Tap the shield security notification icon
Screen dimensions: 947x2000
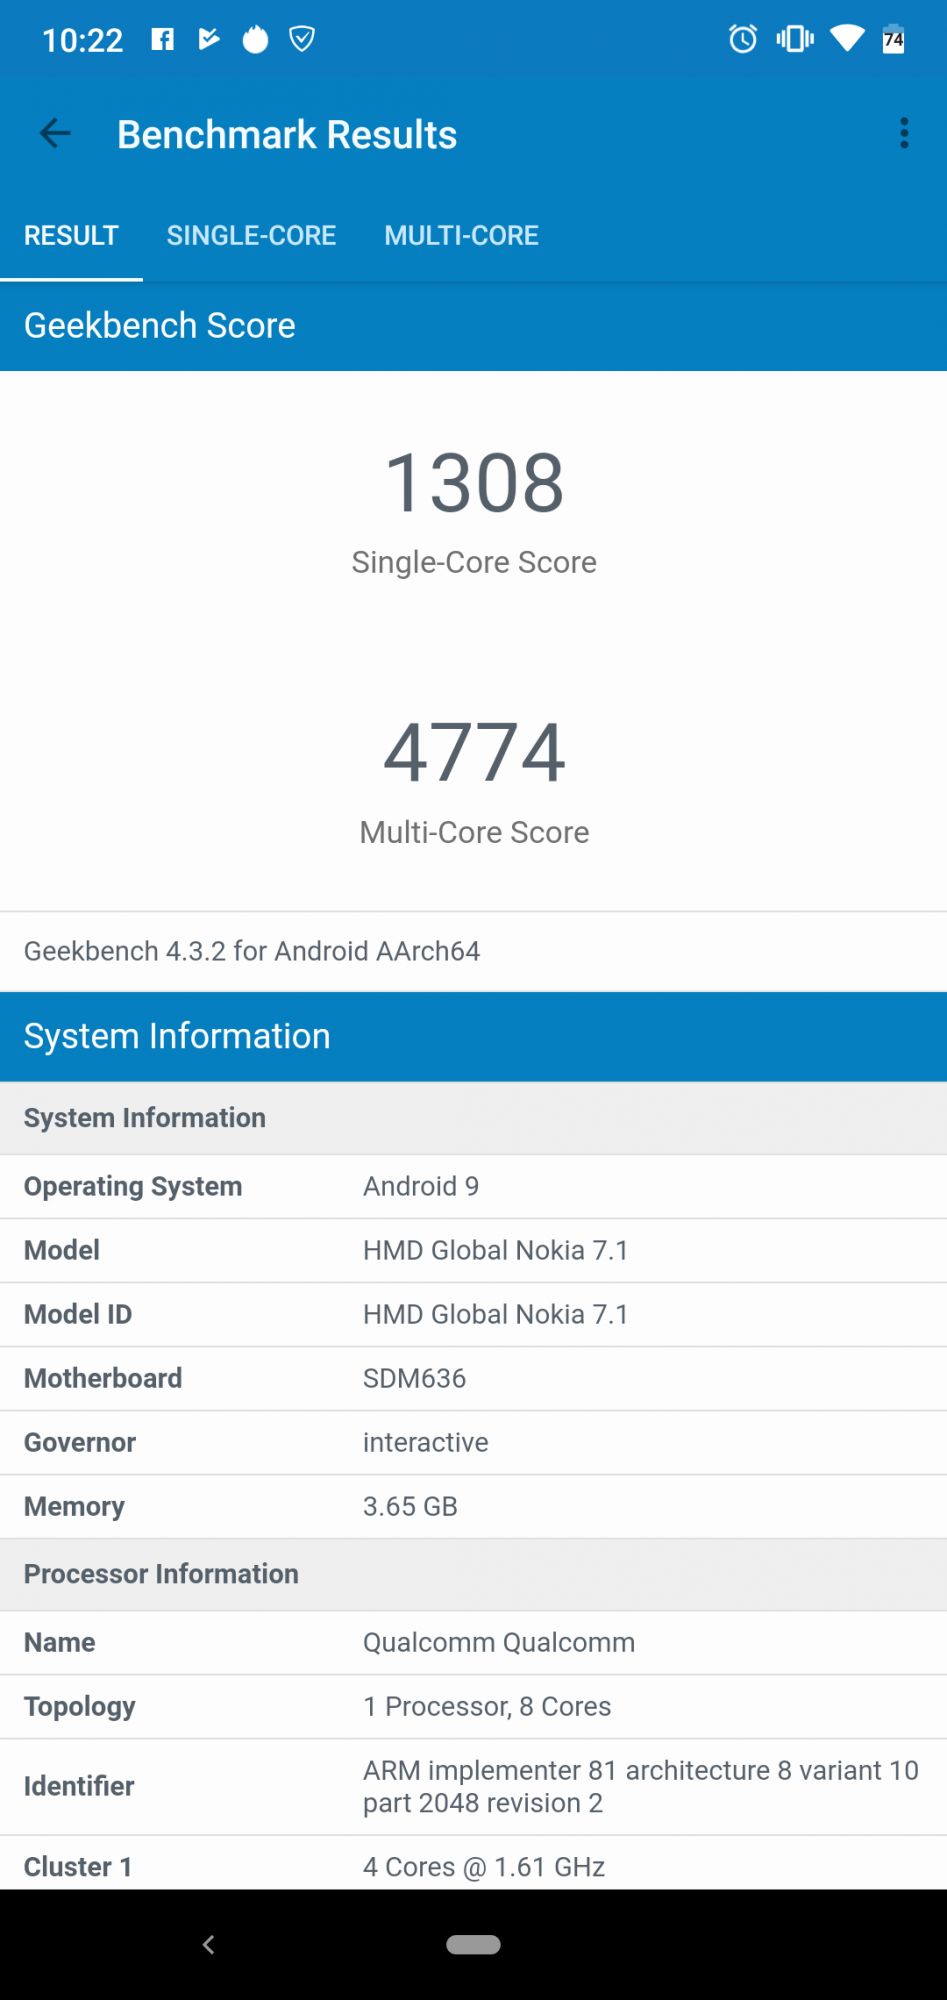302,39
